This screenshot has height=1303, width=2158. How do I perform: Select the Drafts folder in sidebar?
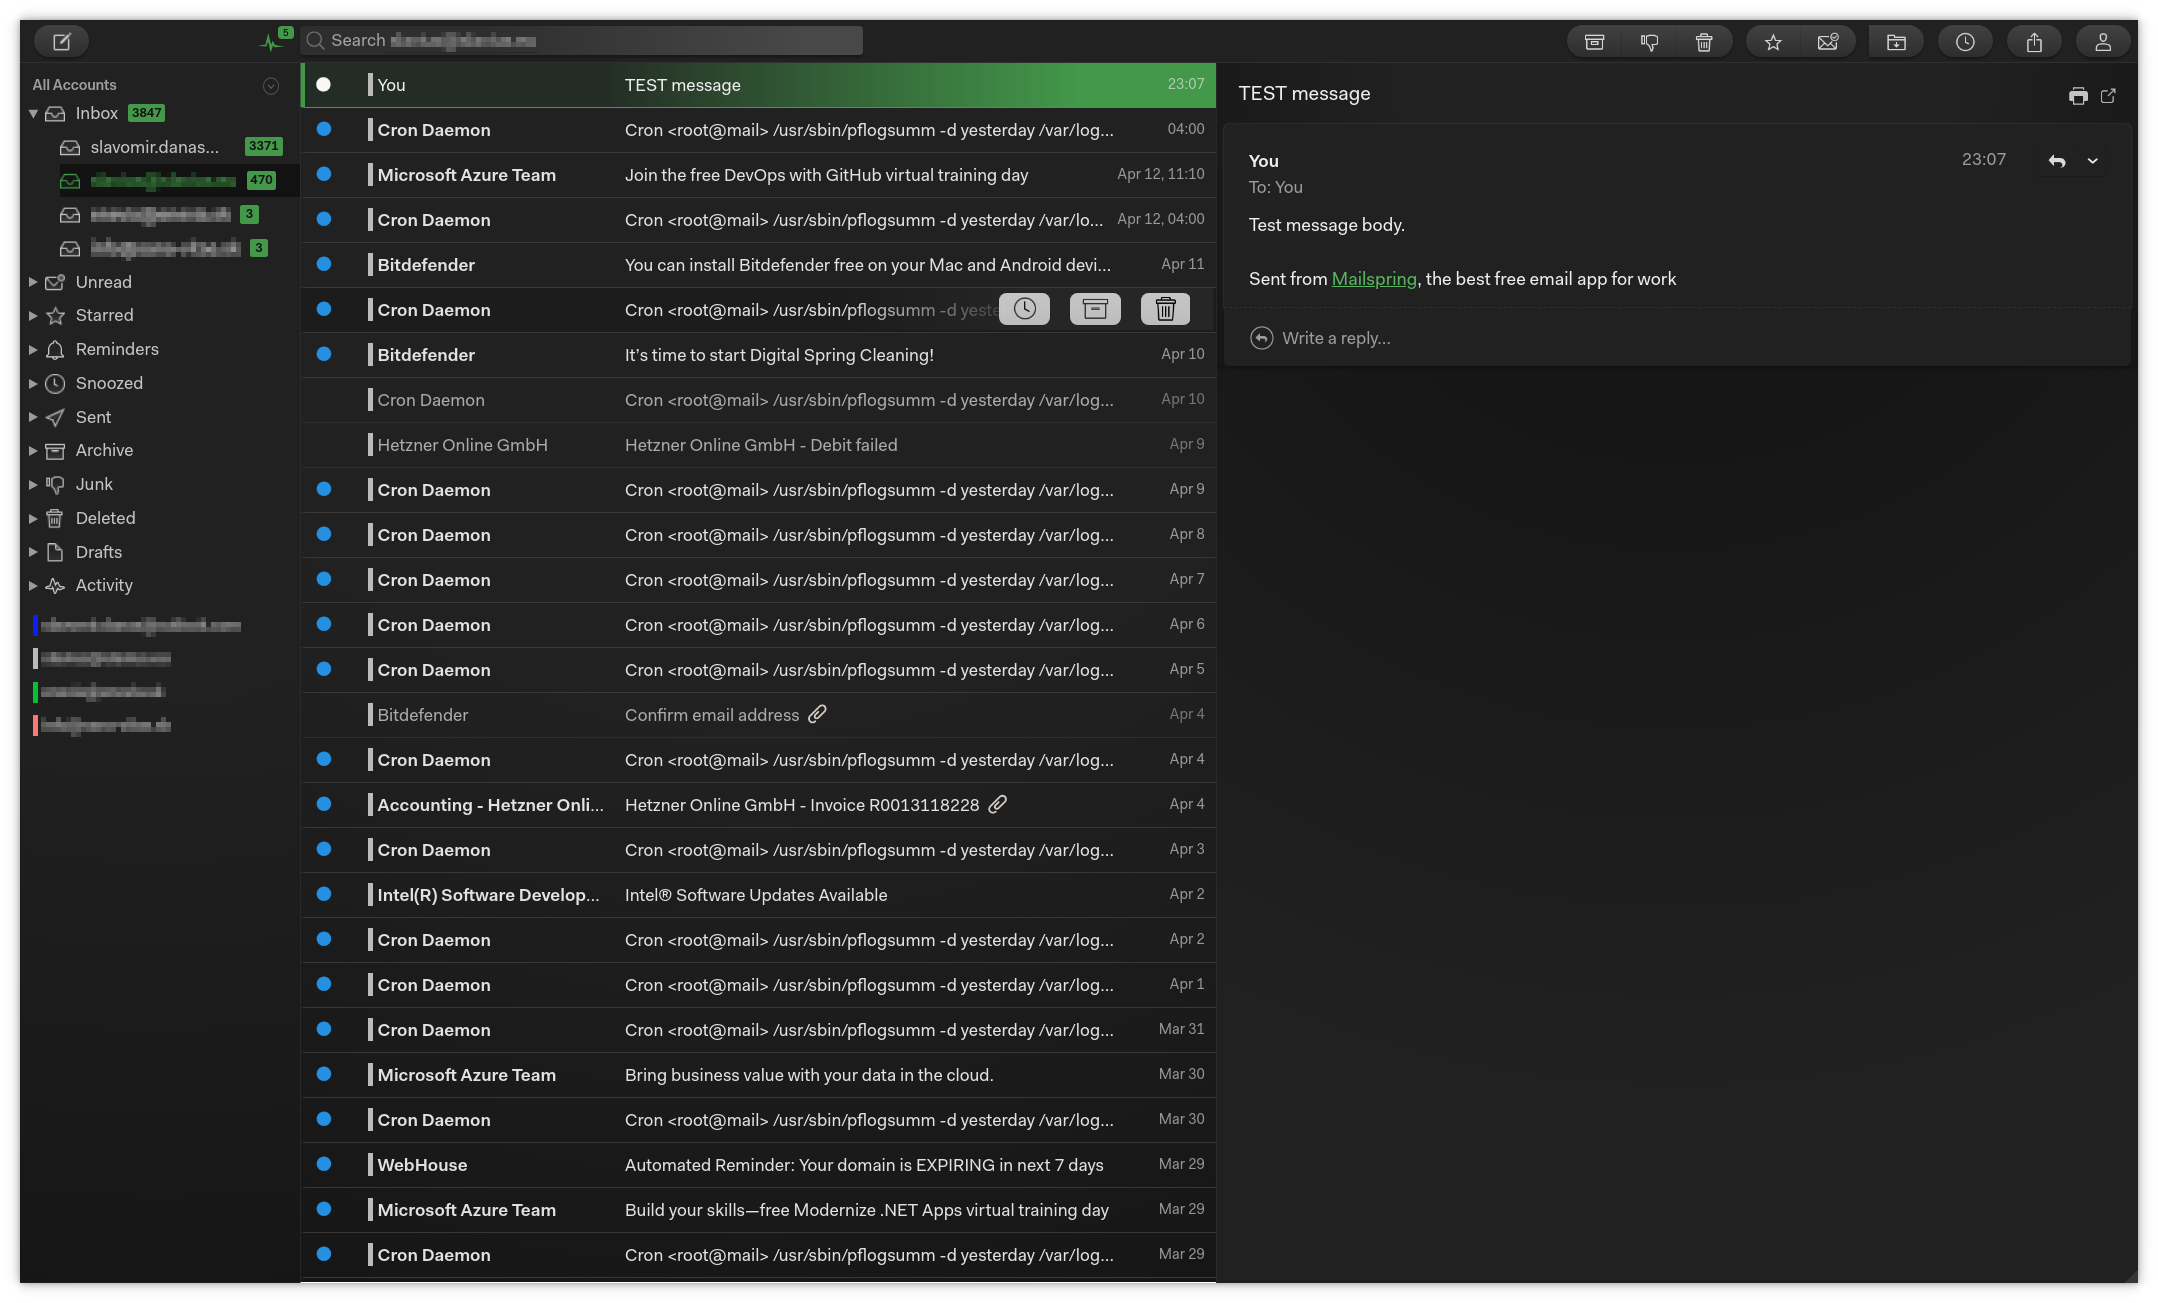tap(98, 552)
